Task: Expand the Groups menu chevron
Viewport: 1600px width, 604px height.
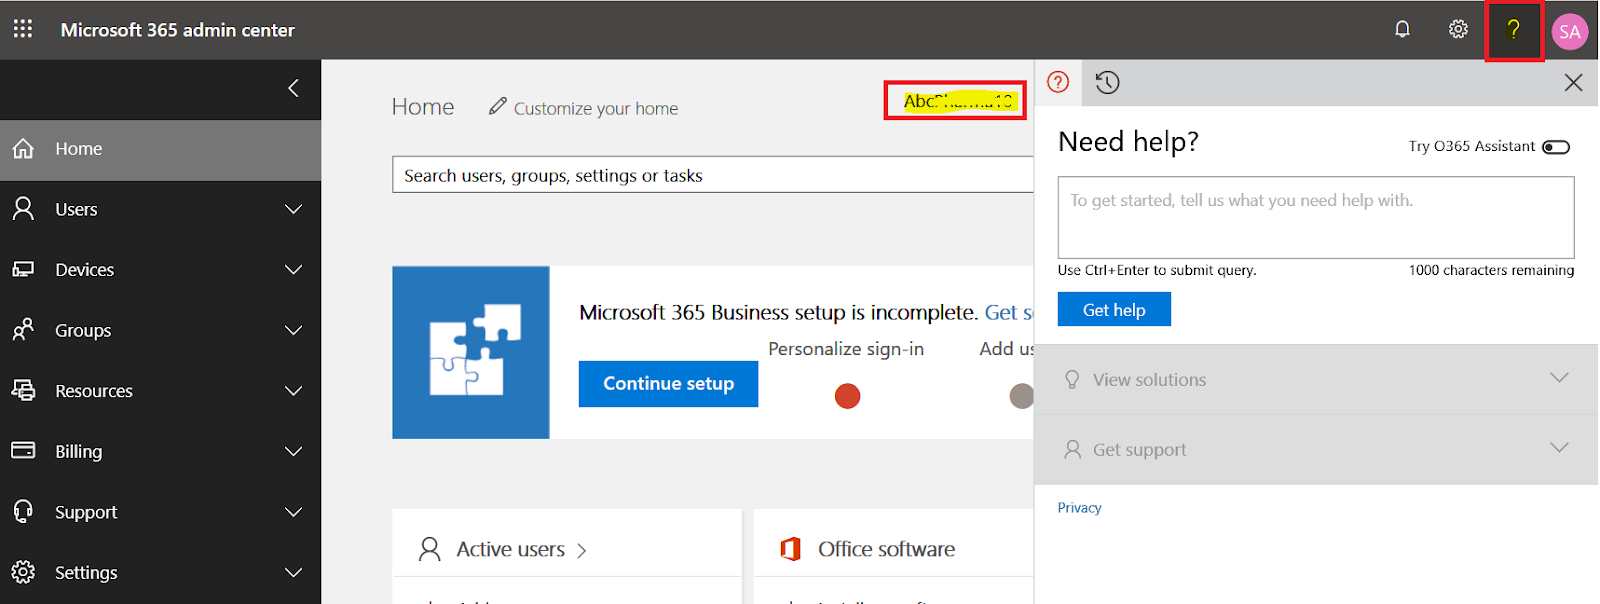Action: pos(293,330)
